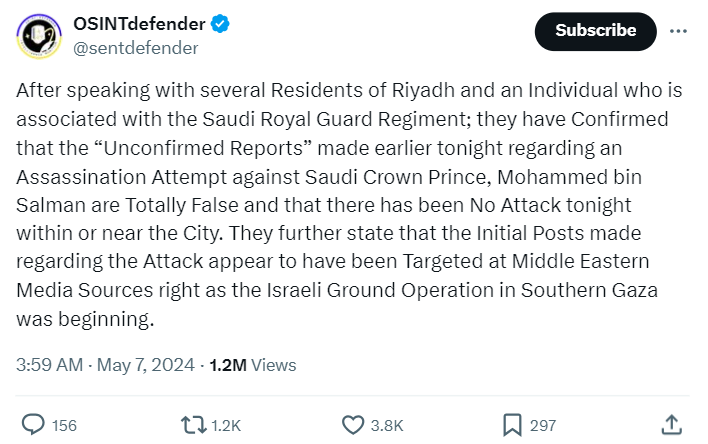This screenshot has height=444, width=708.
Task: View the 1.2M Views analytics
Action: point(252,365)
